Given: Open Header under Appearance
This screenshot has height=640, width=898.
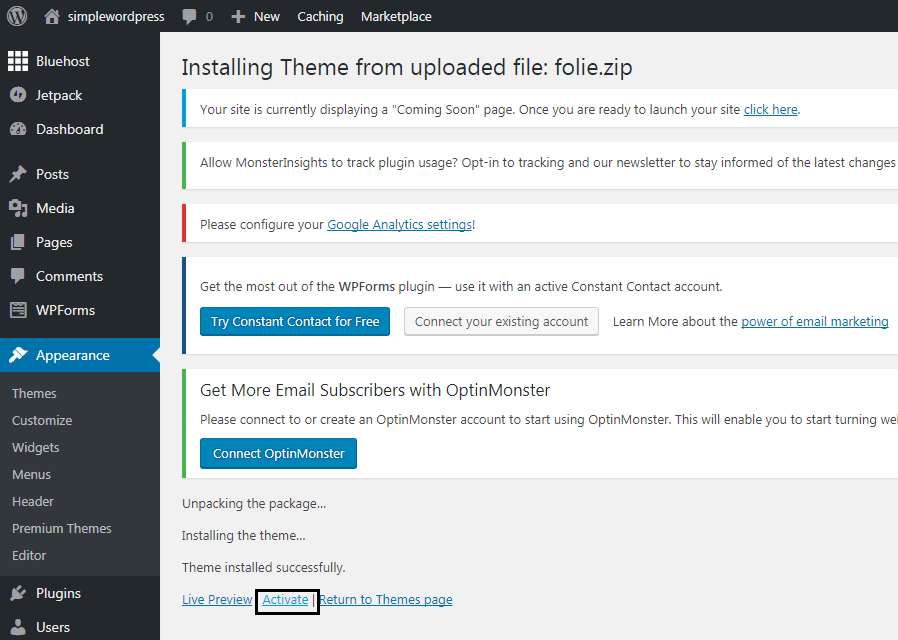Looking at the screenshot, I should (33, 501).
